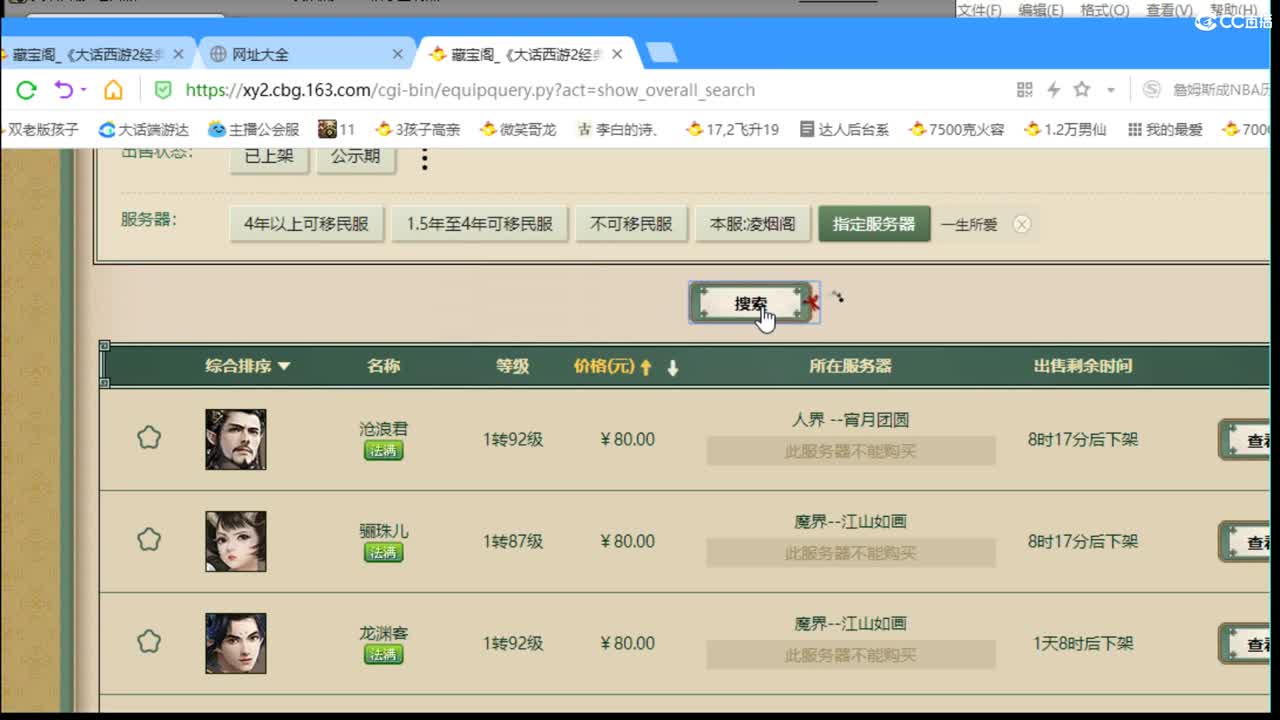Open bookmark 7500壳火容
The image size is (1280, 720).
pyautogui.click(x=957, y=129)
